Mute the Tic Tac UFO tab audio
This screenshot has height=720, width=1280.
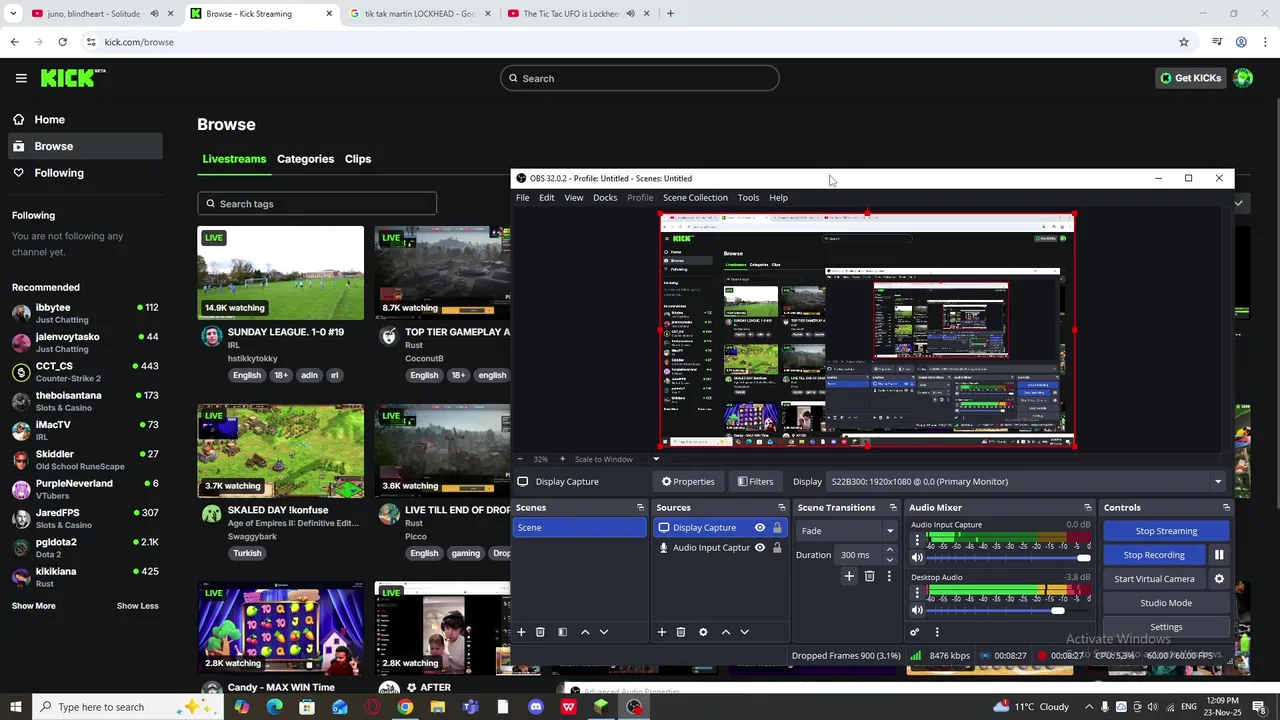[630, 14]
